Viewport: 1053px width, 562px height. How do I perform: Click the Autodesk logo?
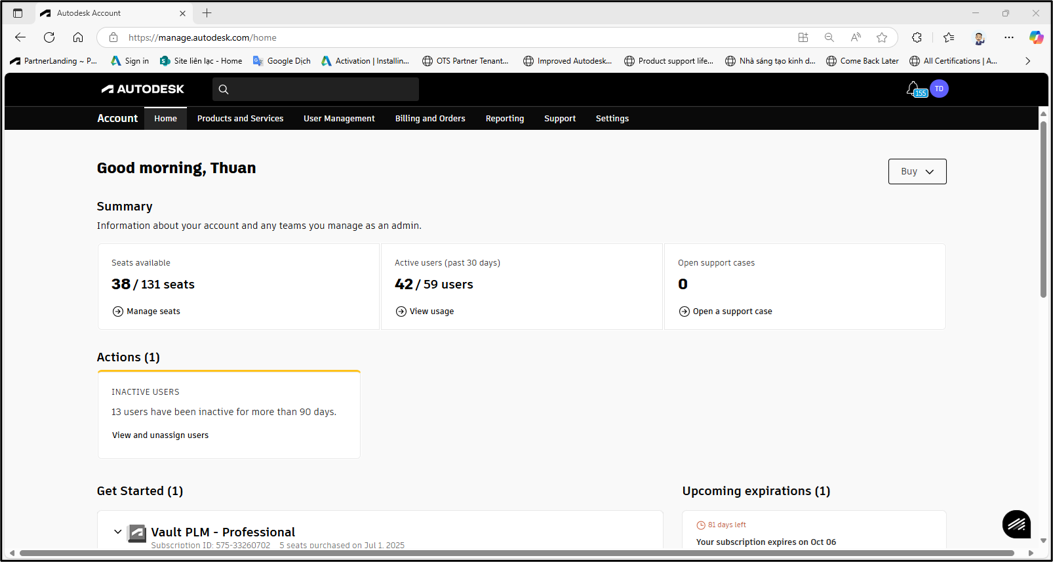(x=142, y=89)
